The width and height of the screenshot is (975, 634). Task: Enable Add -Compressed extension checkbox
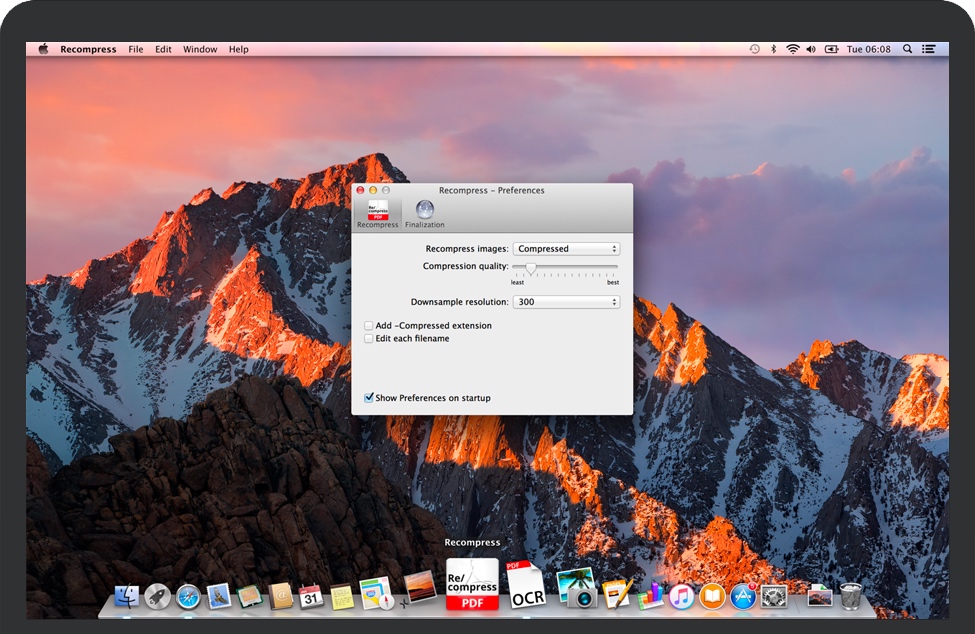pyautogui.click(x=369, y=326)
